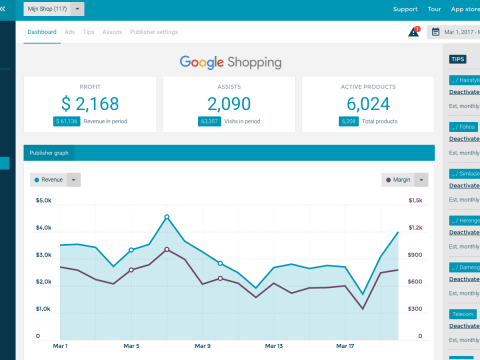Image resolution: width=480 pixels, height=360 pixels.
Task: Click Deactivate under the Damesg tip
Action: pyautogui.click(x=464, y=279)
